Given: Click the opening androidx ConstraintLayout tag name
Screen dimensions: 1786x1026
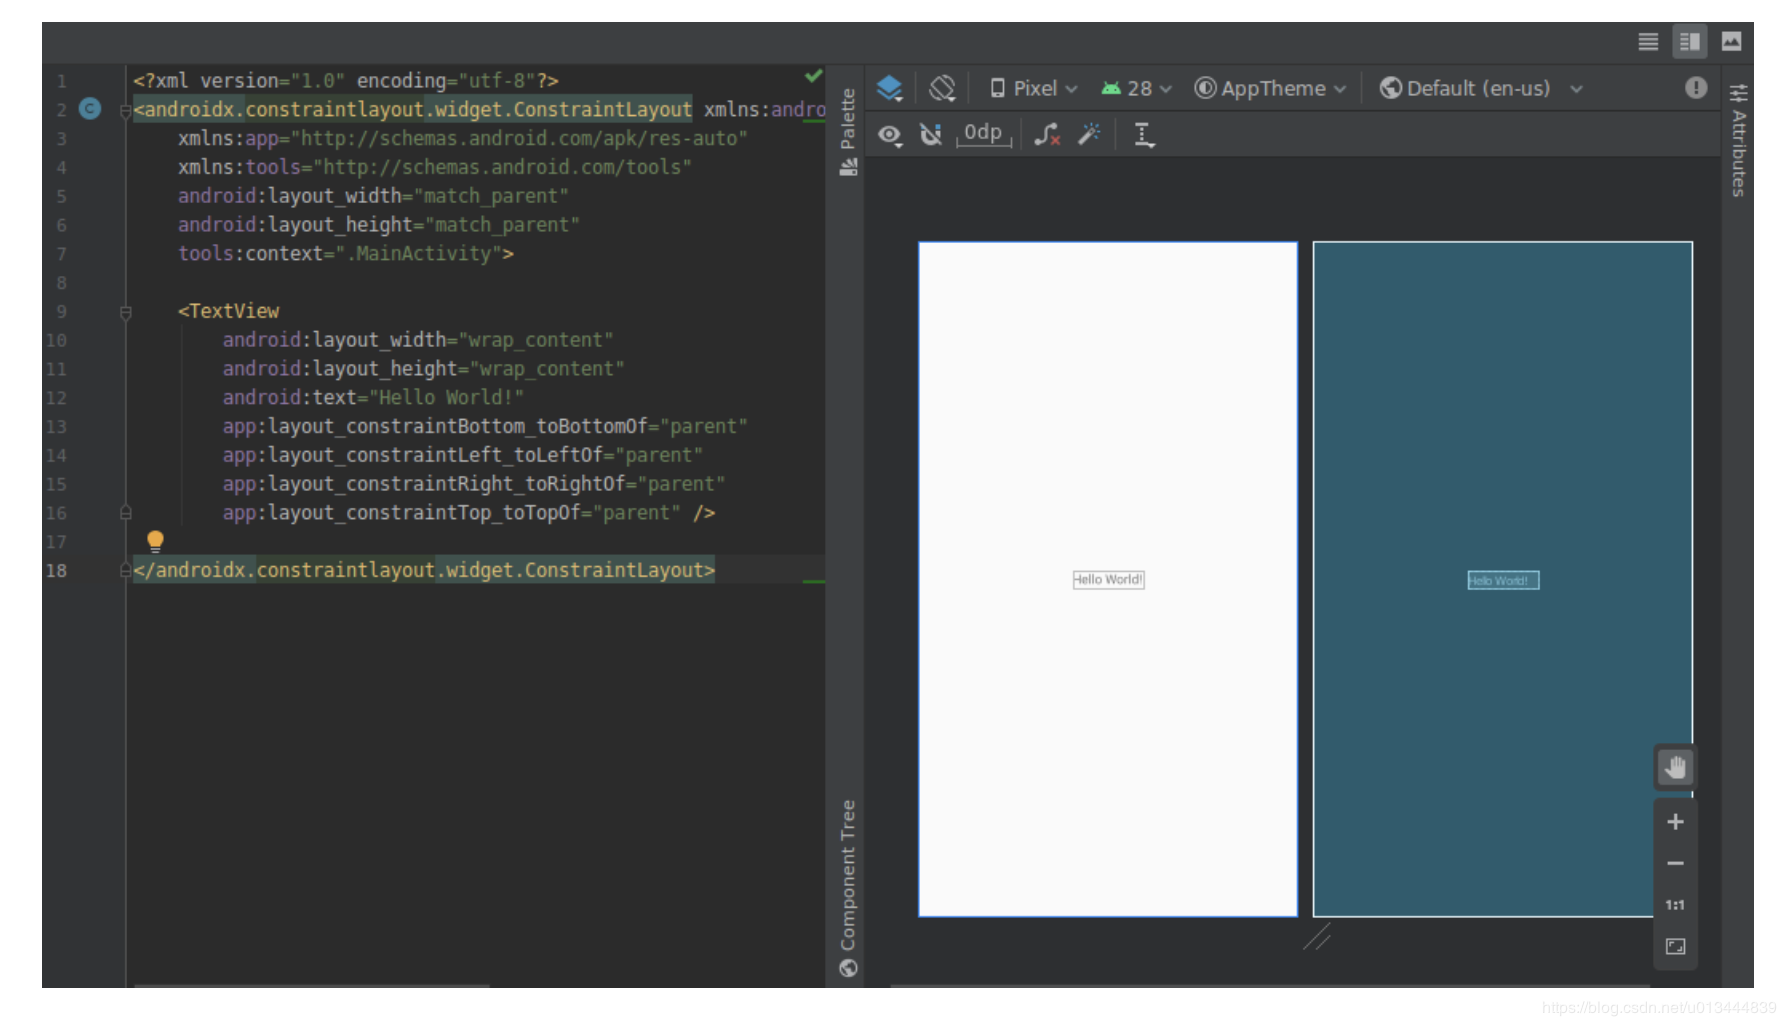Looking at the screenshot, I should [412, 110].
